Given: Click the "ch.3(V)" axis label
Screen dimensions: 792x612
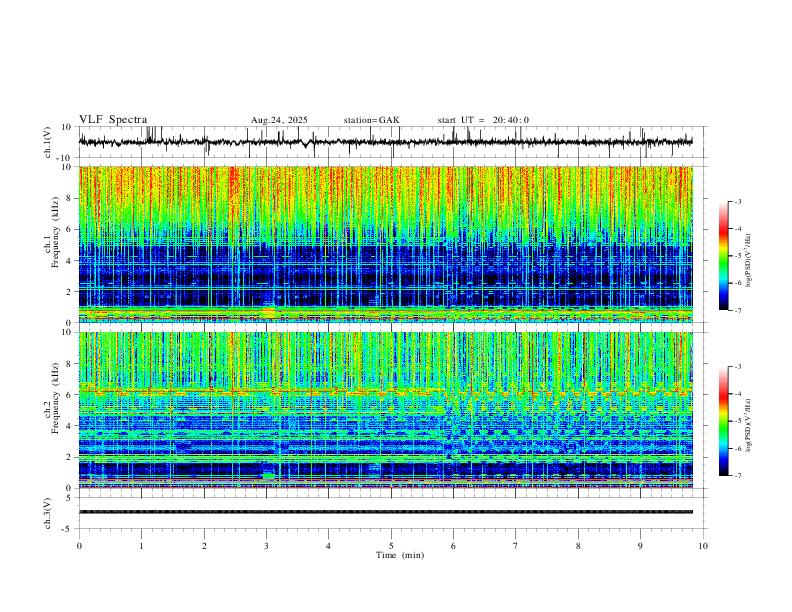Looking at the screenshot, I should [48, 513].
